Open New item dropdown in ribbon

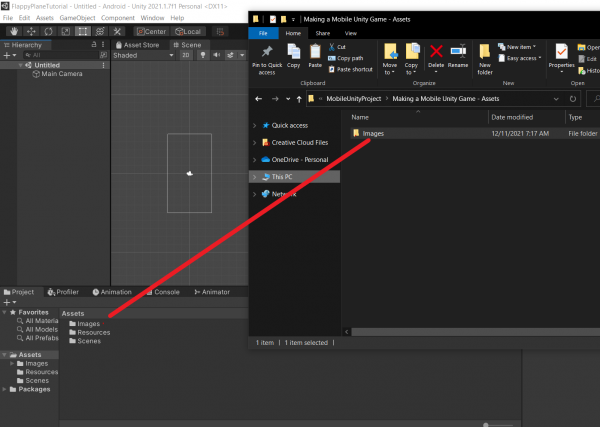[517, 47]
